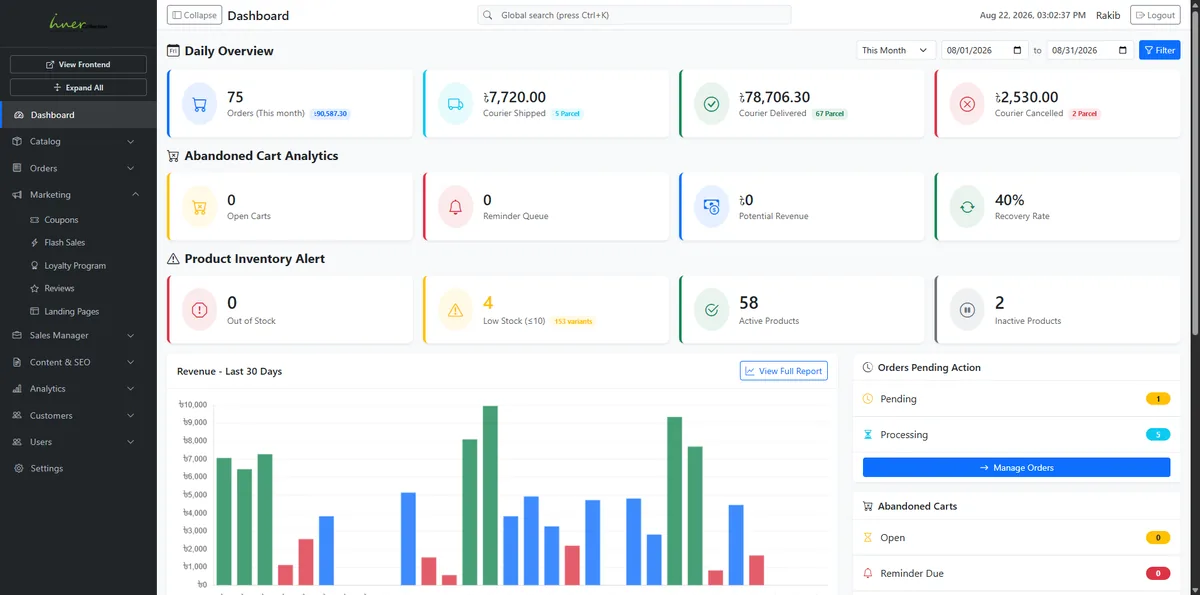1200x595 pixels.
Task: Click the start date field 08/01/2026
Action: 985,50
